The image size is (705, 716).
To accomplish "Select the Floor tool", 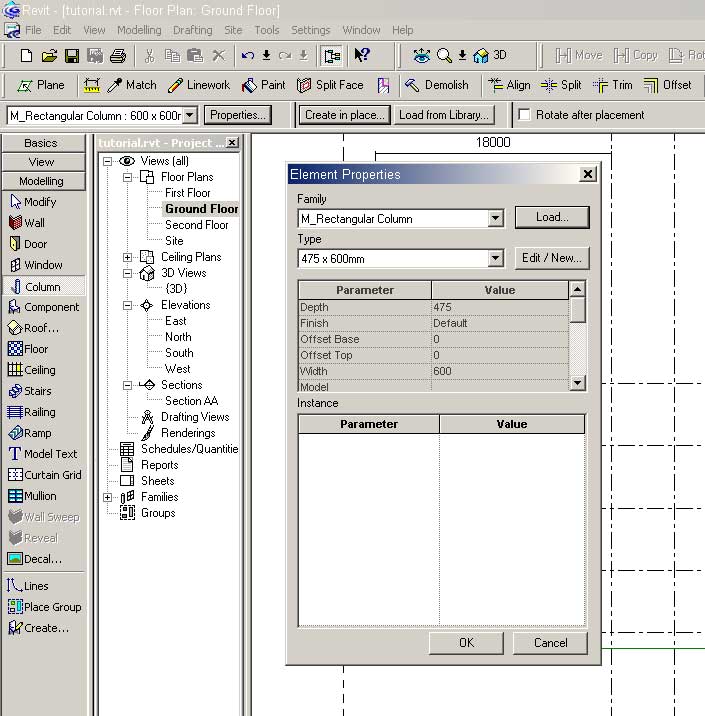I will [x=28, y=349].
